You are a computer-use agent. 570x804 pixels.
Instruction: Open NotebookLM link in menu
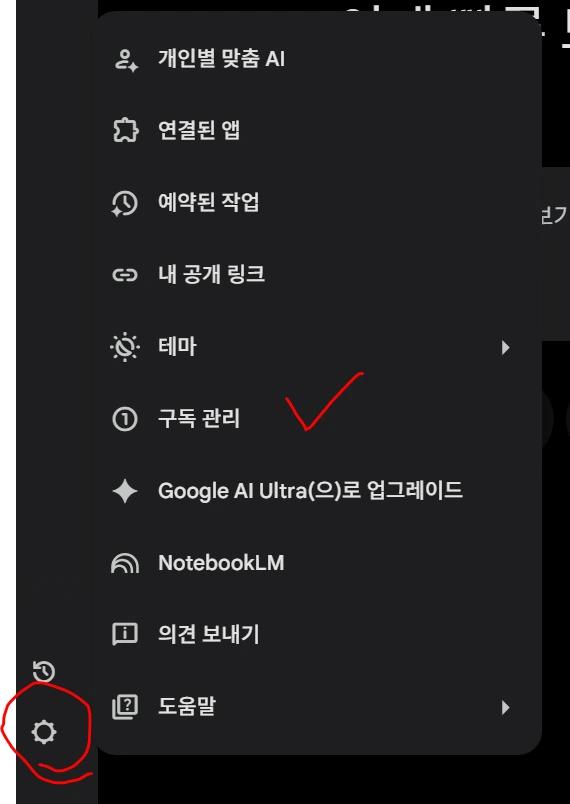click(319, 563)
